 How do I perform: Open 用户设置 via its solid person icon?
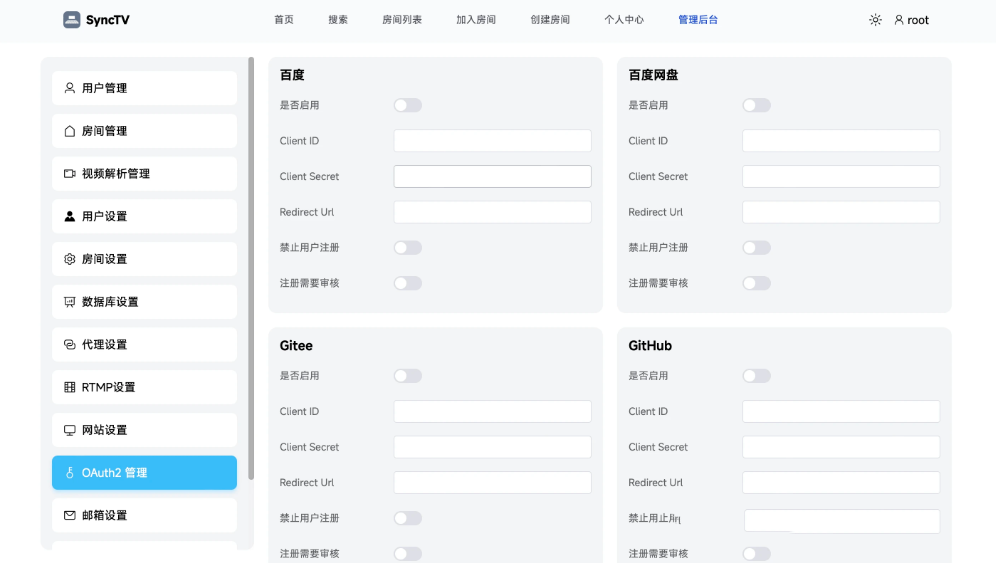70,216
